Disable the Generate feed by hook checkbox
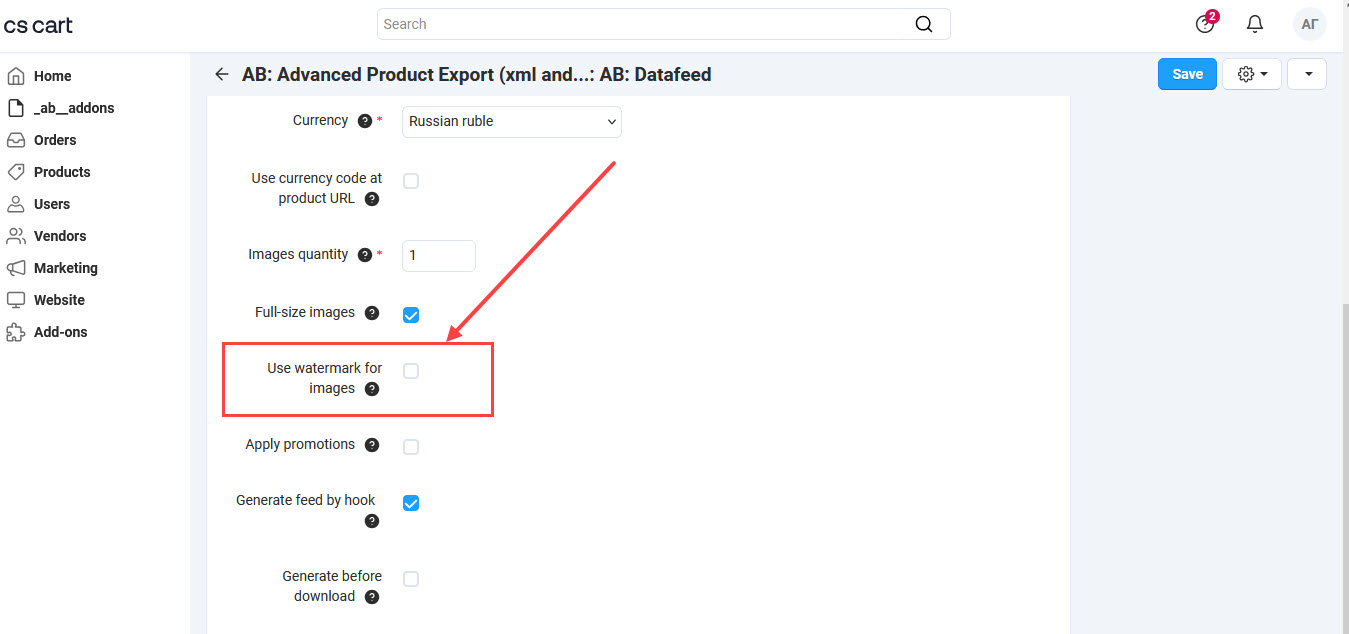 pos(411,503)
